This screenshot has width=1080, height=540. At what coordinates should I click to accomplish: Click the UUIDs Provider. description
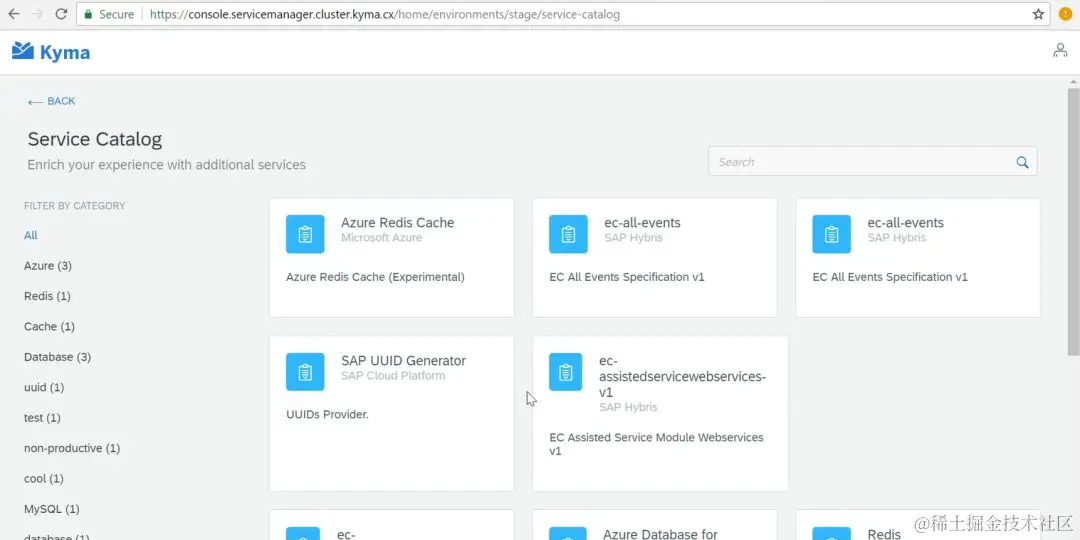coord(327,415)
